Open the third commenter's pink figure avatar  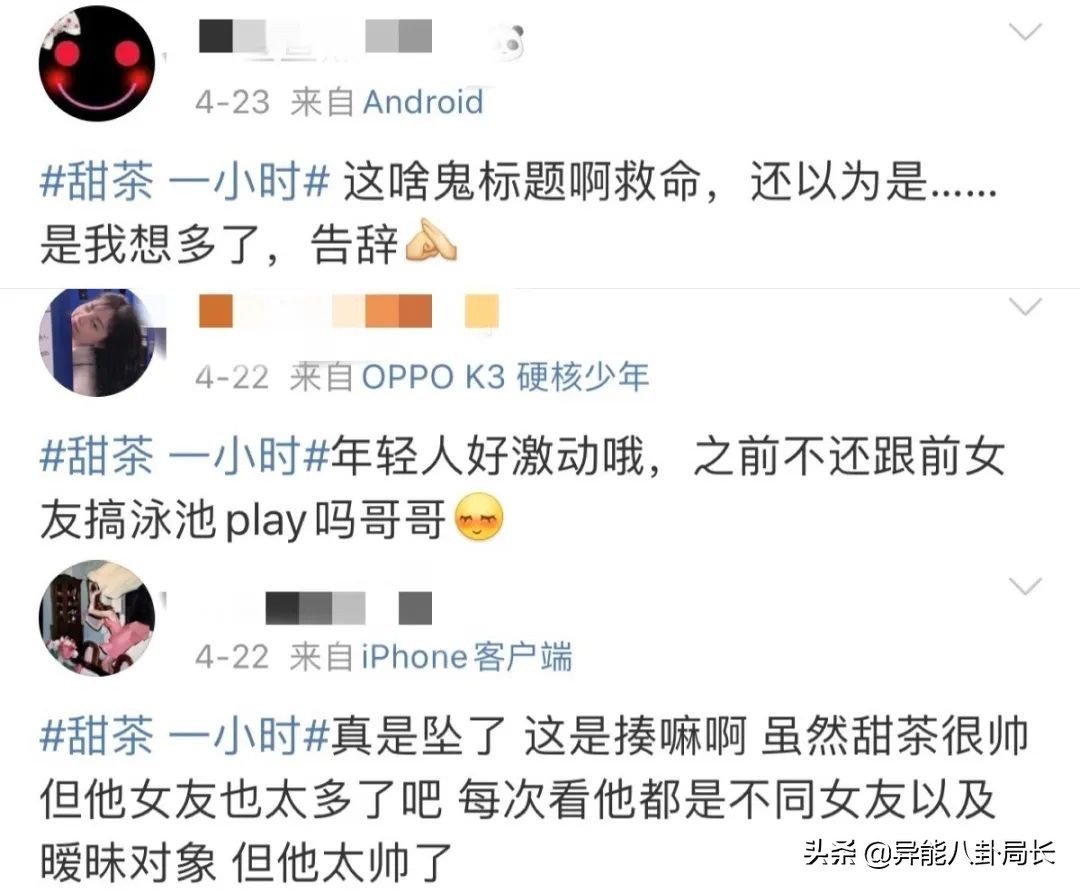[97, 618]
